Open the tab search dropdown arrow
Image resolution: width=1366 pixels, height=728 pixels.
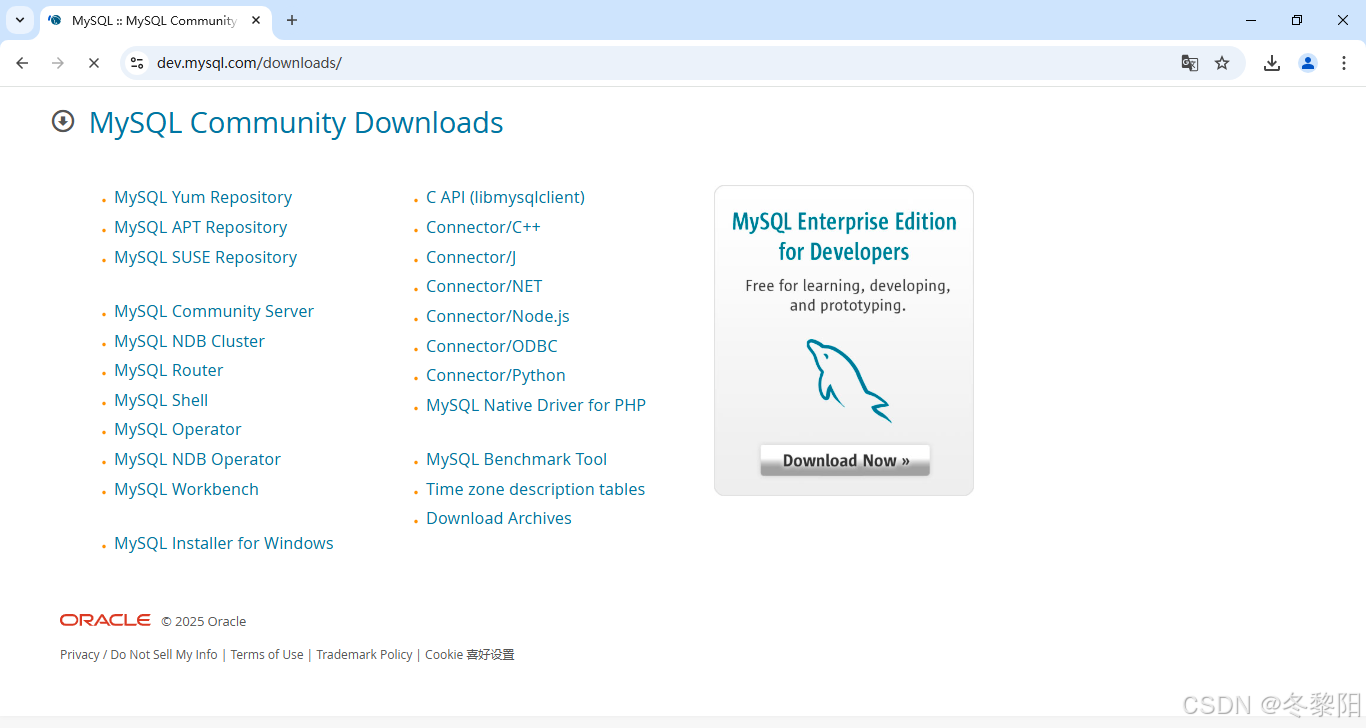click(x=20, y=20)
